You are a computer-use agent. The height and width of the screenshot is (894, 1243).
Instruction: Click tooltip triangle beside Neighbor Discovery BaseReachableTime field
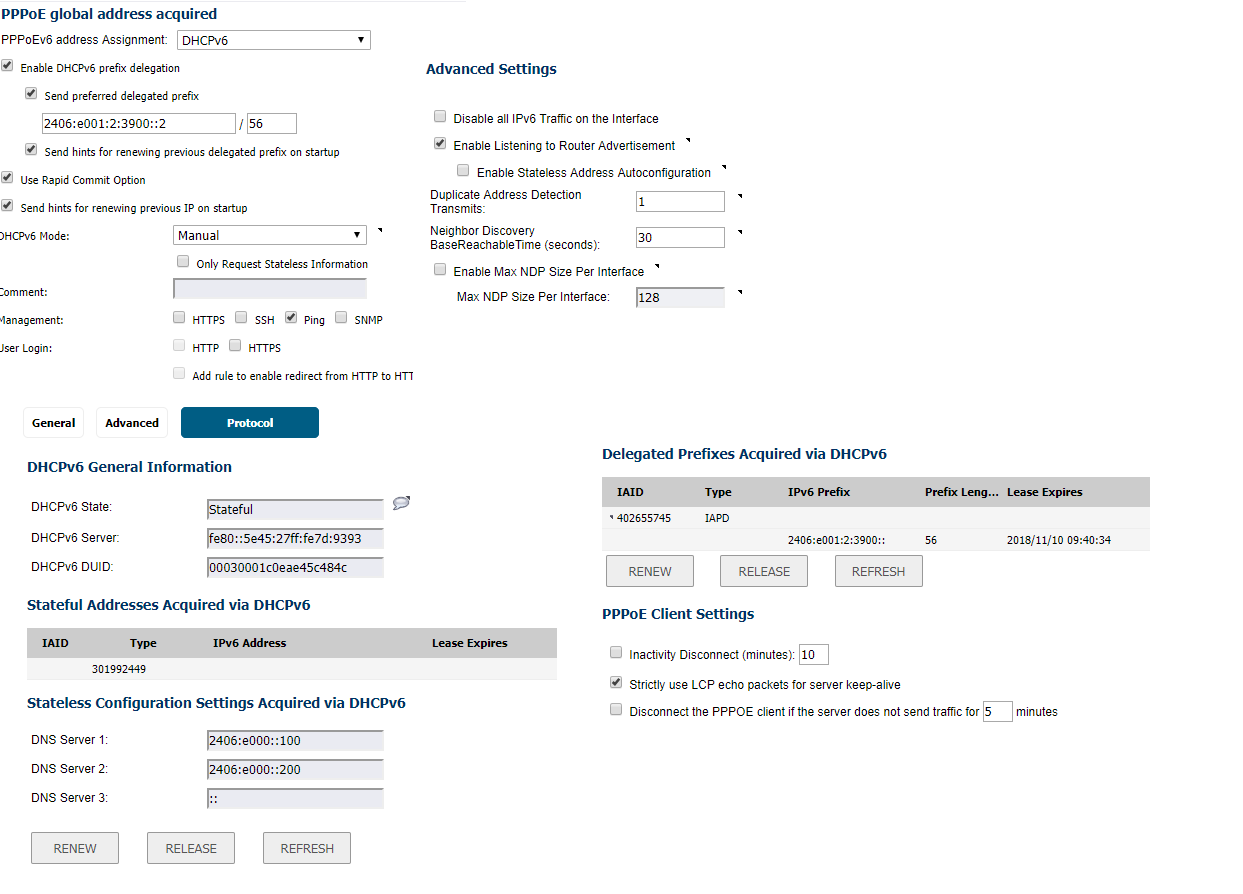(740, 232)
